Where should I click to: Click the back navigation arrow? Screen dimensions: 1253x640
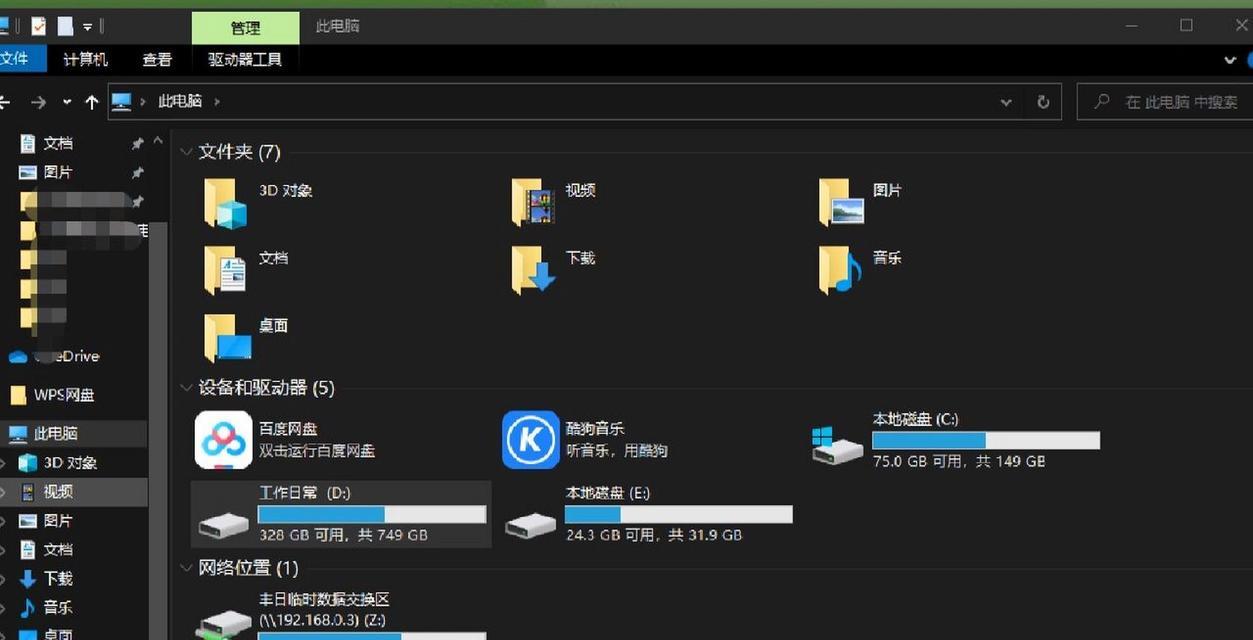tap(5, 102)
